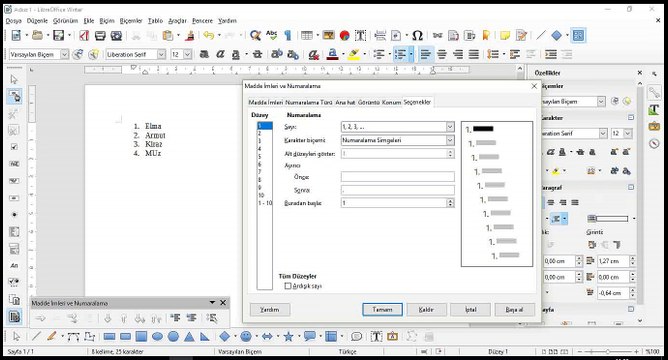
Task: Click the İptal button
Action: [470, 310]
